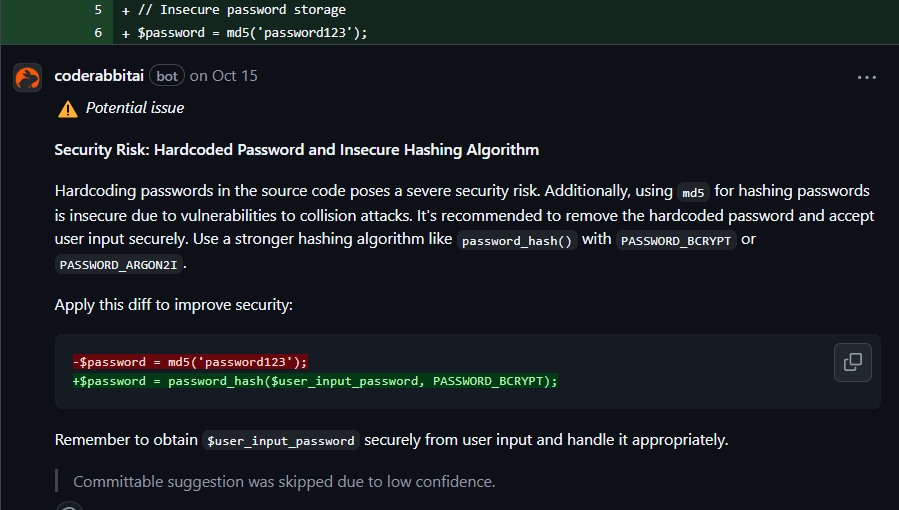Click the Security Risk heading text
The image size is (899, 510).
coord(296,150)
